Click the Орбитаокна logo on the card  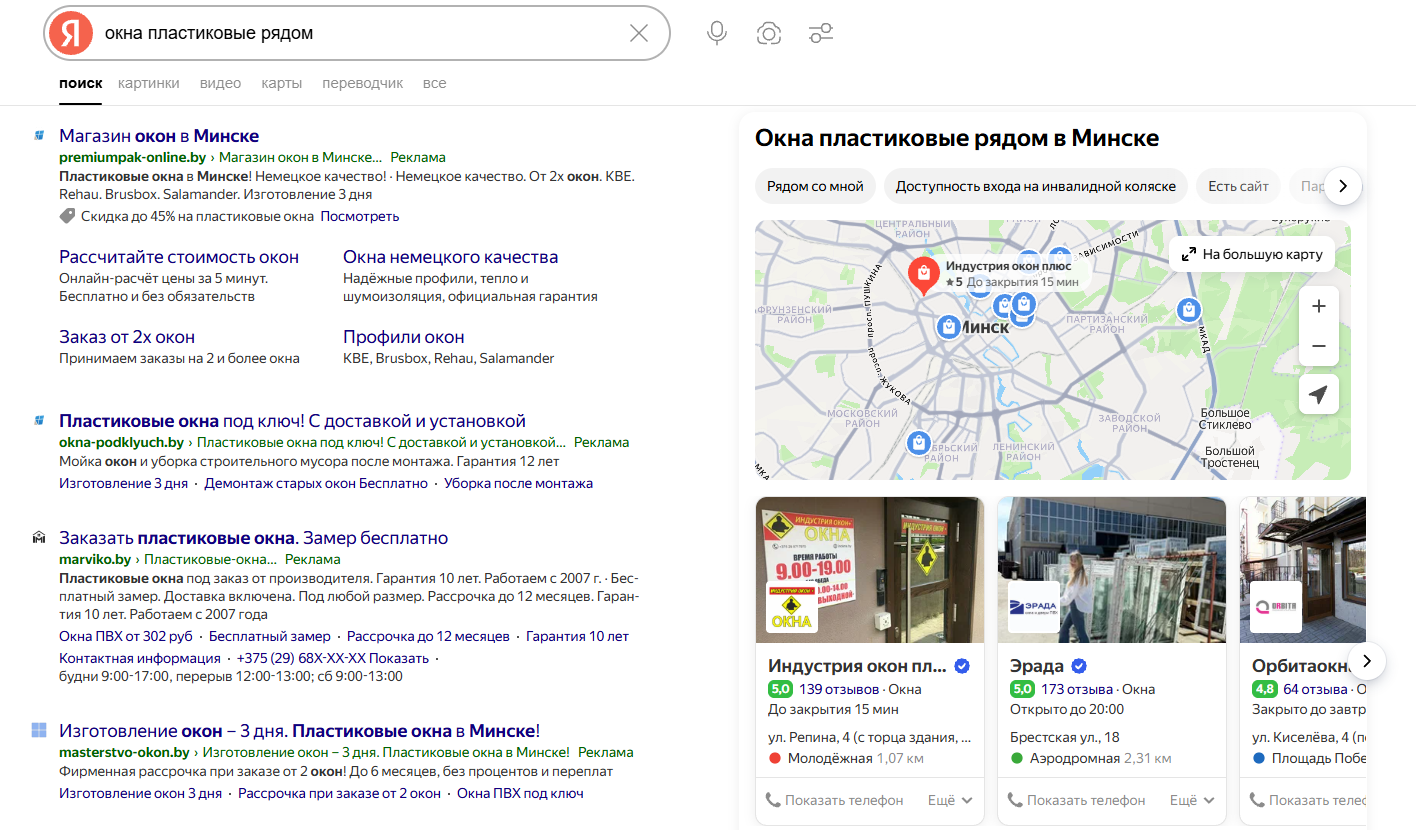pyautogui.click(x=1276, y=607)
